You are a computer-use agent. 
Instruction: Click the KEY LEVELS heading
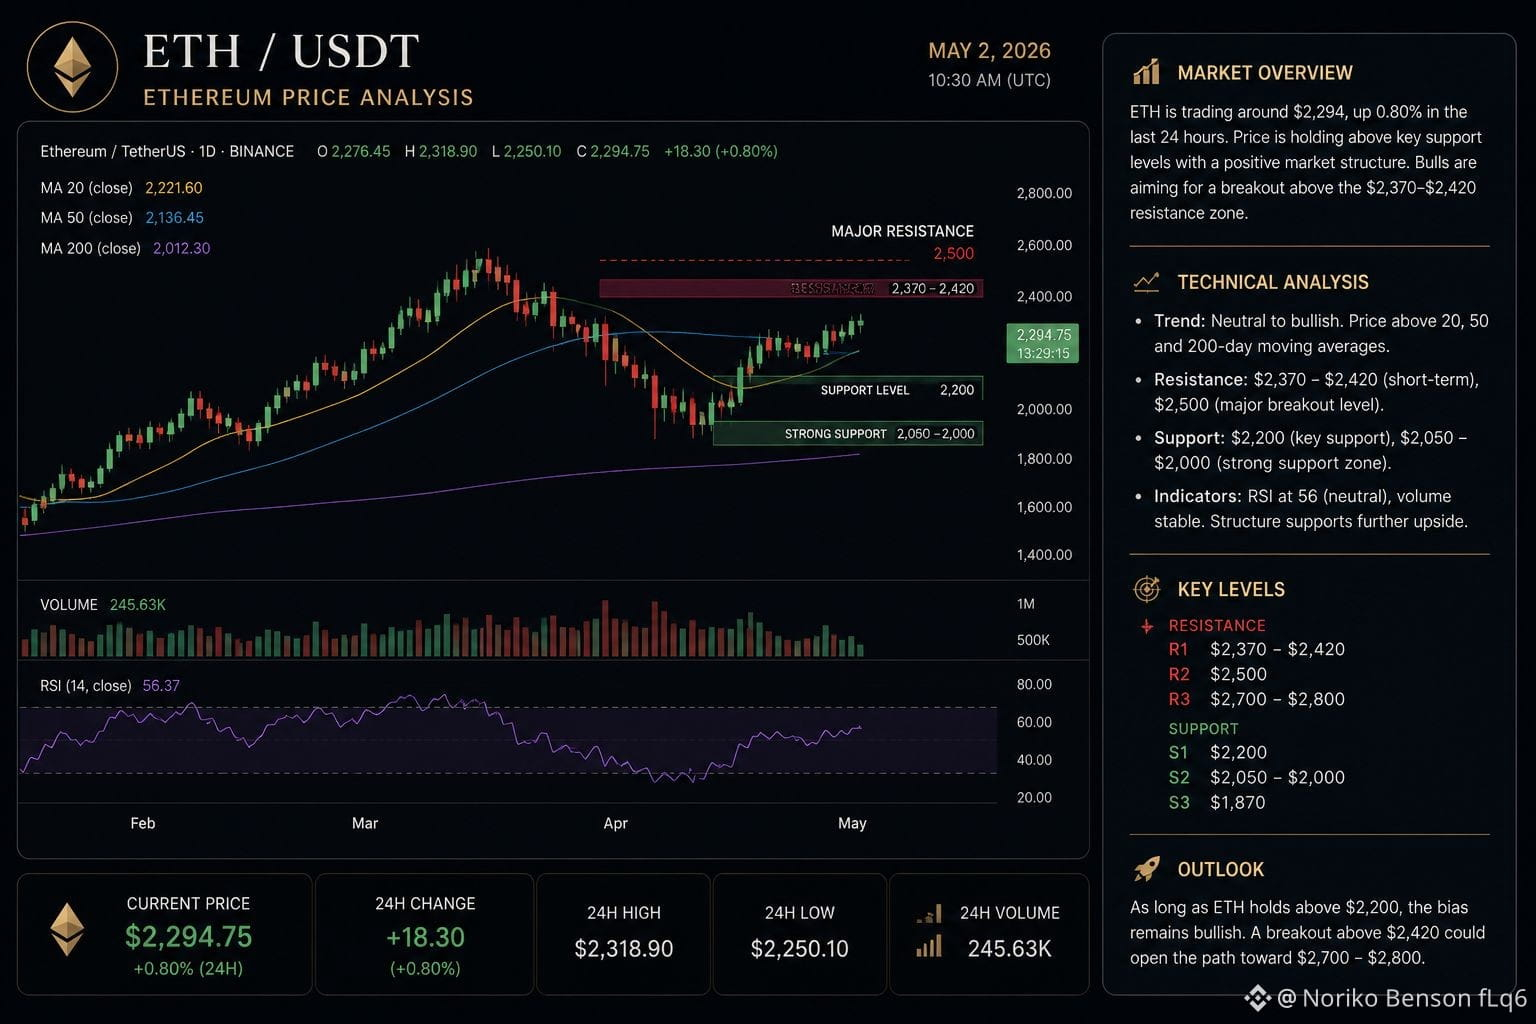click(1231, 589)
